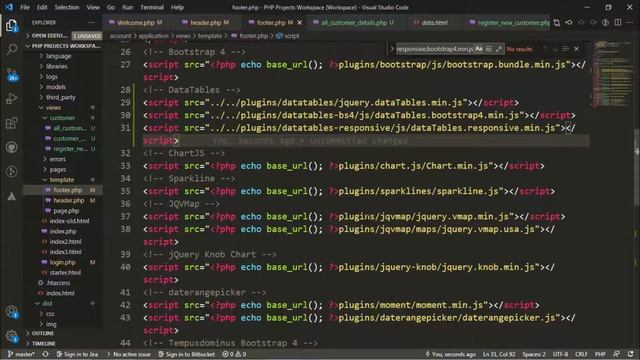Toggle match whole word in find widget
The image size is (640, 360).
pos(489,49)
